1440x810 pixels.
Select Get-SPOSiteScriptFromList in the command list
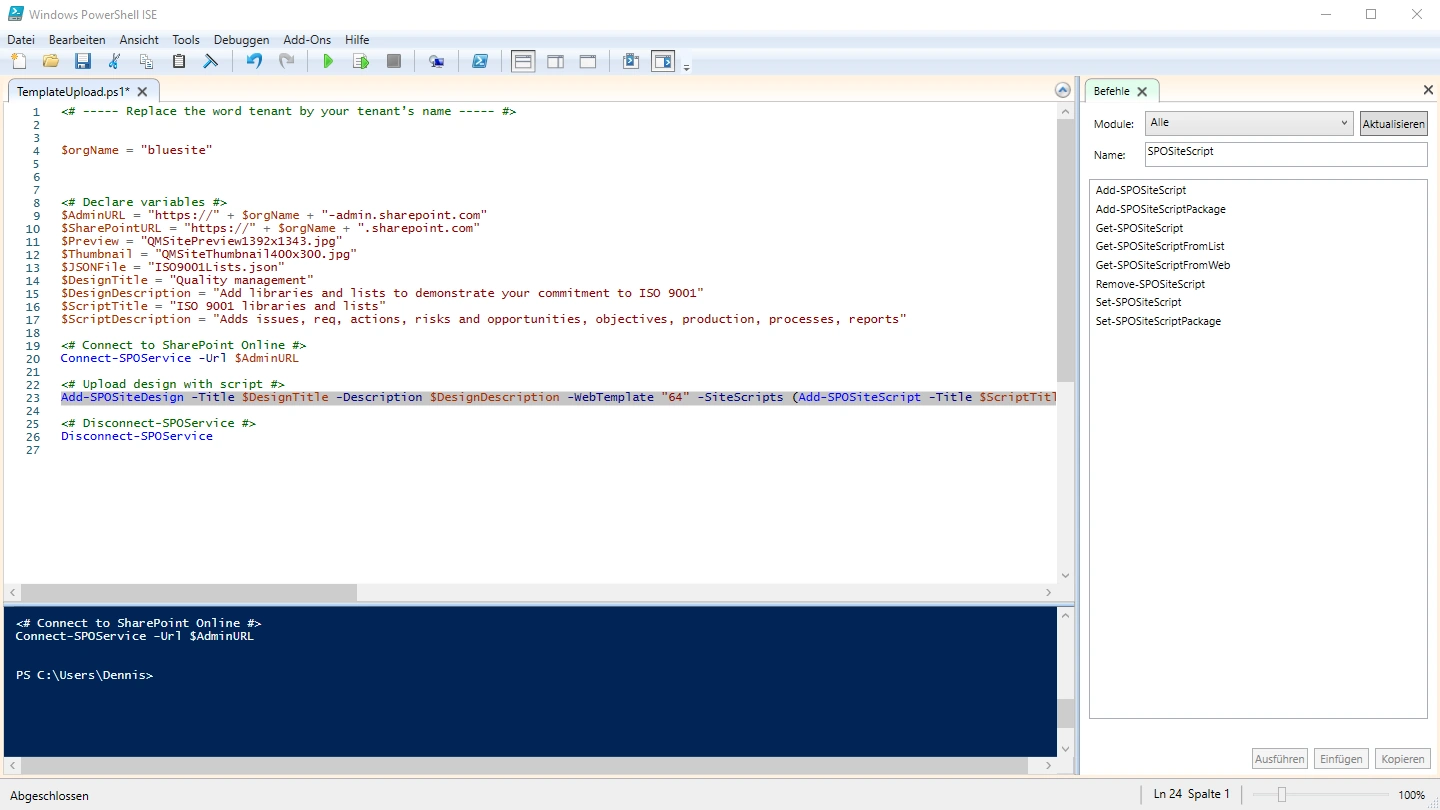click(x=1160, y=246)
